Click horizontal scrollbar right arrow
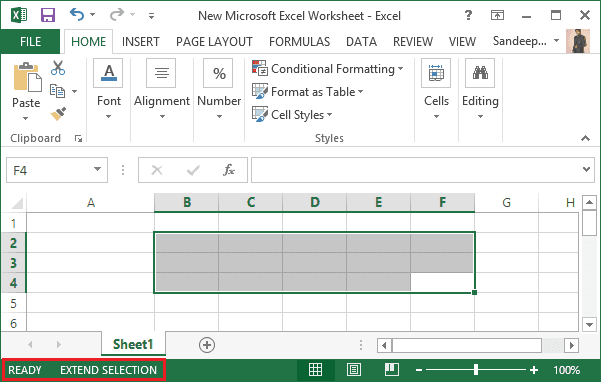602x382 pixels. pos(572,346)
